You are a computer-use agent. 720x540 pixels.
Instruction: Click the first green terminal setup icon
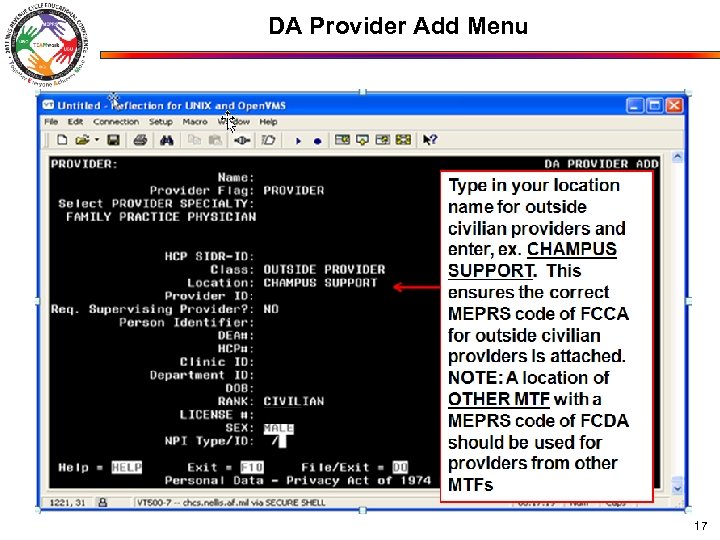342,140
